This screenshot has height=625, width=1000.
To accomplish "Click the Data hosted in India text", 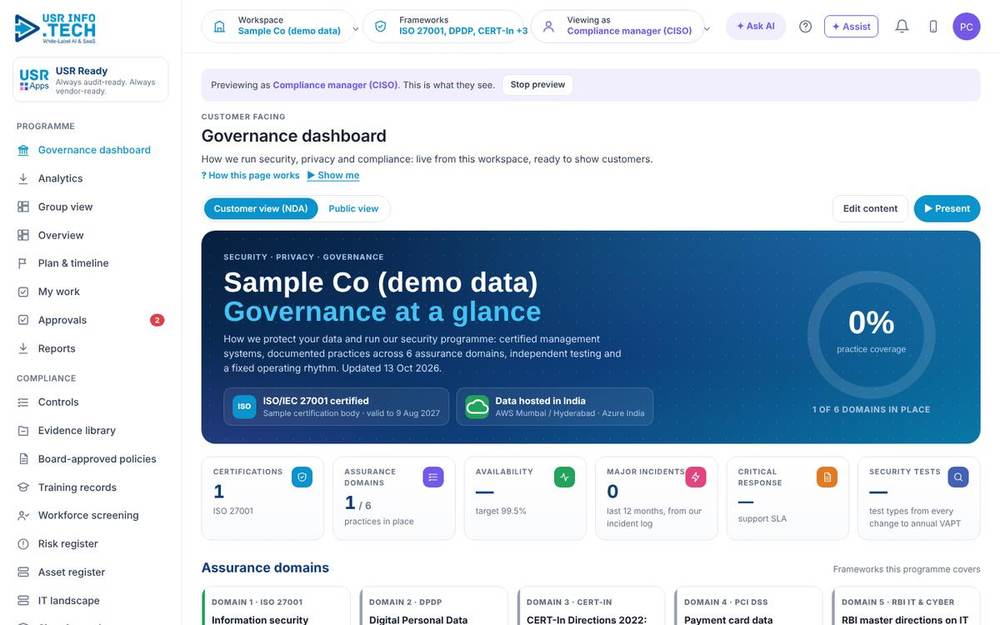I will pyautogui.click(x=540, y=401).
